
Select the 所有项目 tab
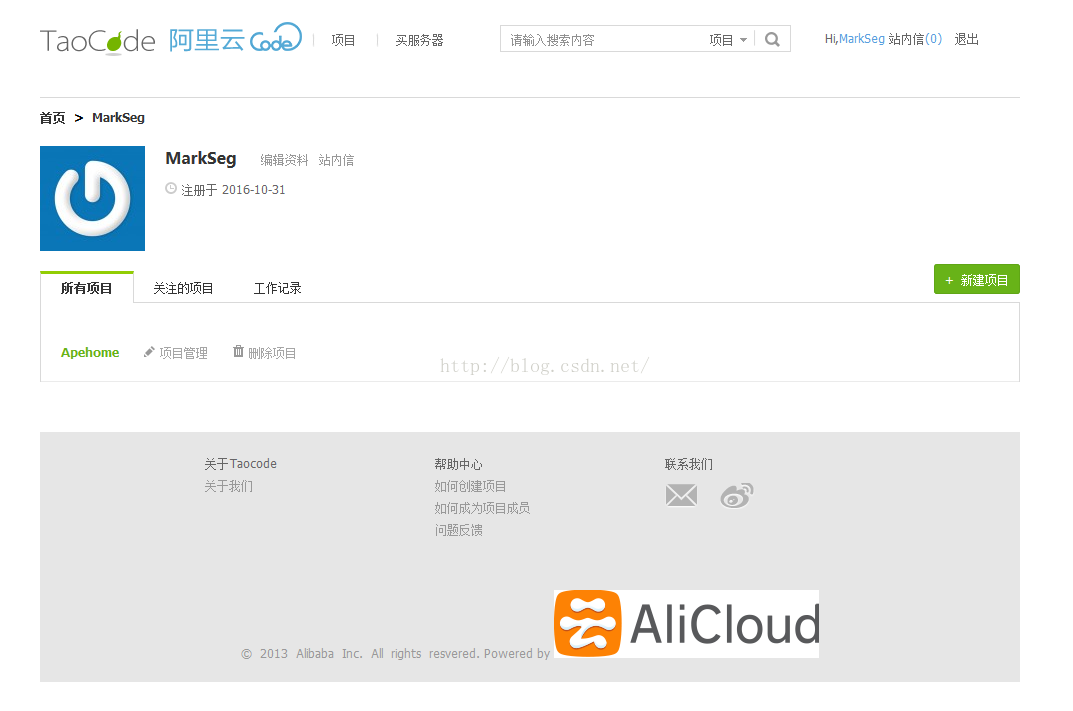[x=86, y=288]
